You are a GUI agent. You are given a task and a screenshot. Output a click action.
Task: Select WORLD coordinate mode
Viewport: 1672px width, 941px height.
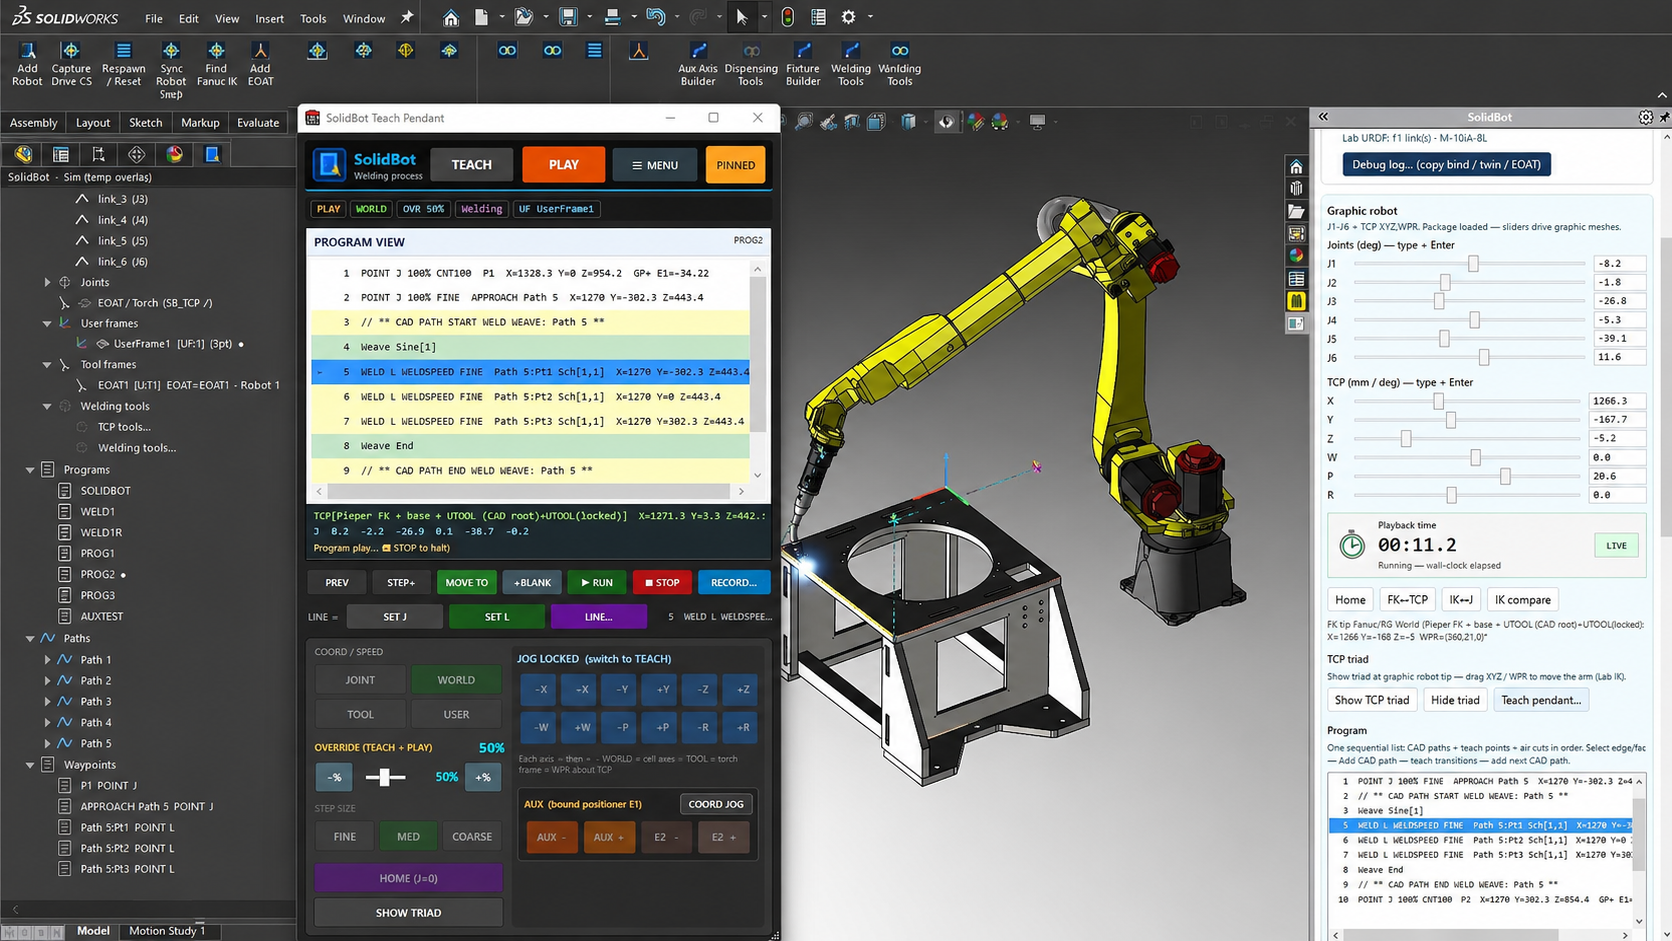point(456,680)
